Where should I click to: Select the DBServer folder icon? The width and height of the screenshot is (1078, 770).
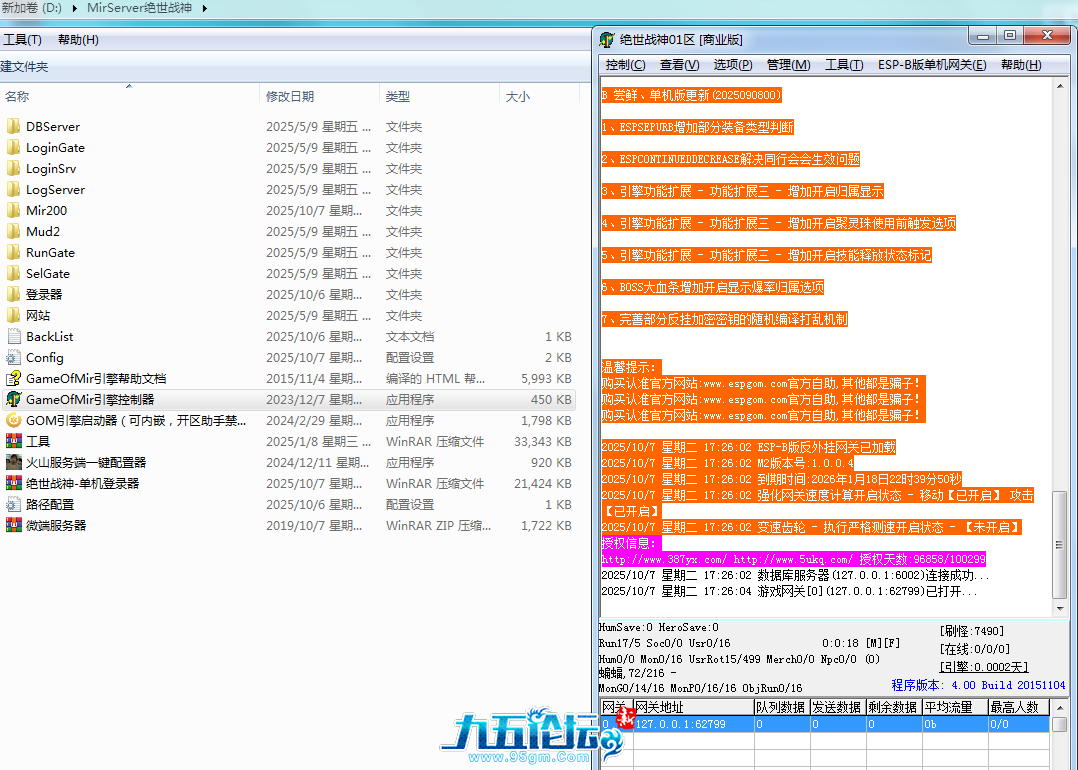[x=13, y=126]
